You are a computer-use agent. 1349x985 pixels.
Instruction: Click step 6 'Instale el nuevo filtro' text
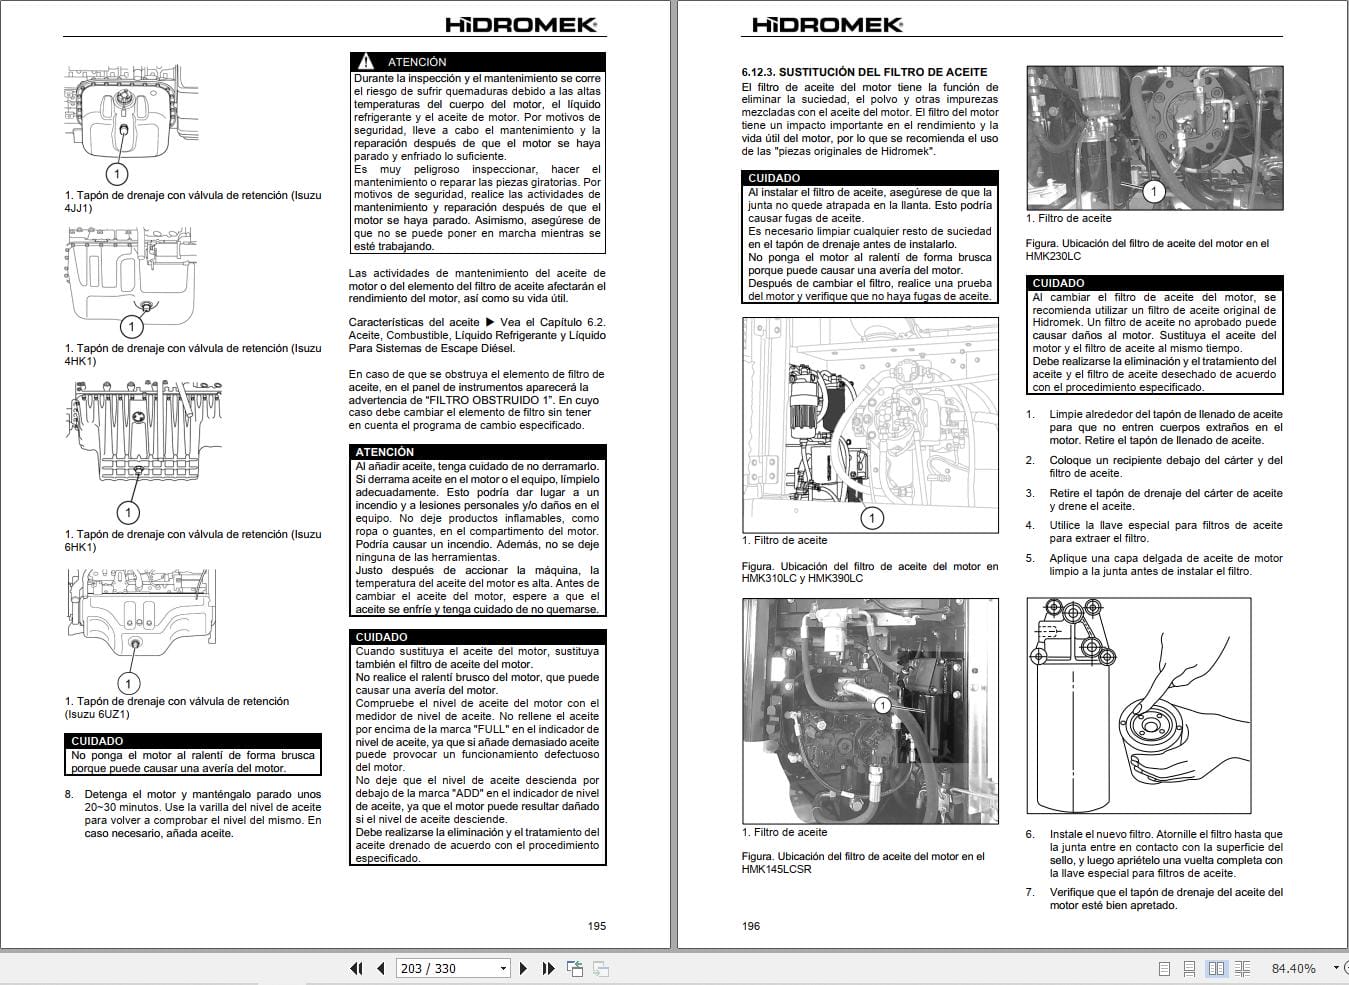pos(1155,854)
